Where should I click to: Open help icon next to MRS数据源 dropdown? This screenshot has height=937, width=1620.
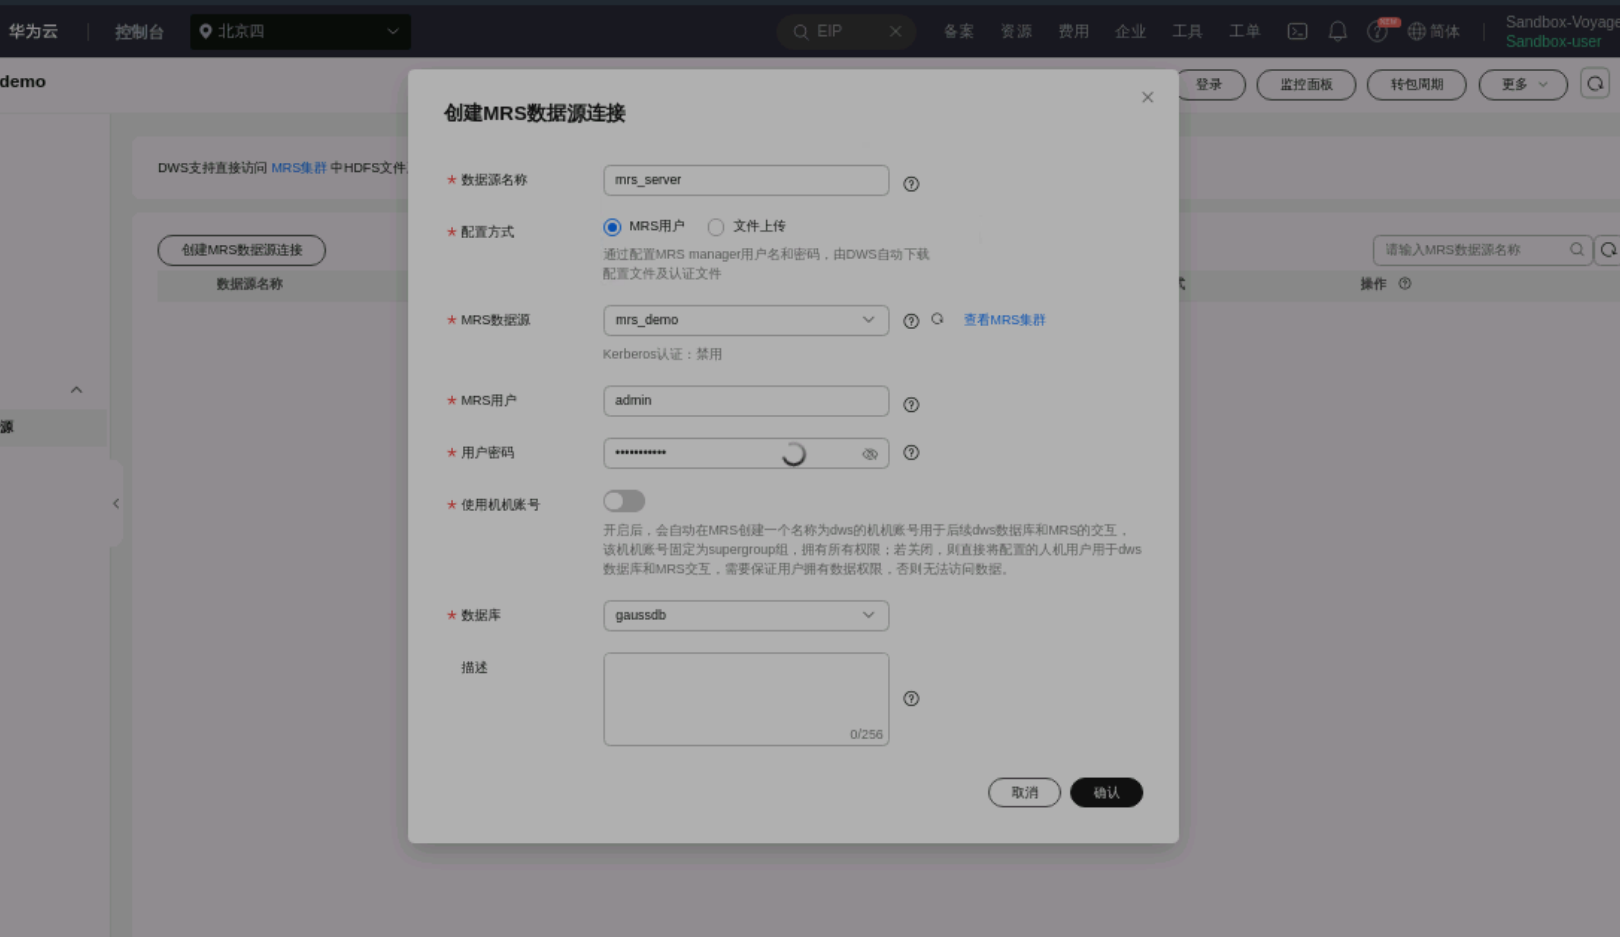[x=911, y=321]
